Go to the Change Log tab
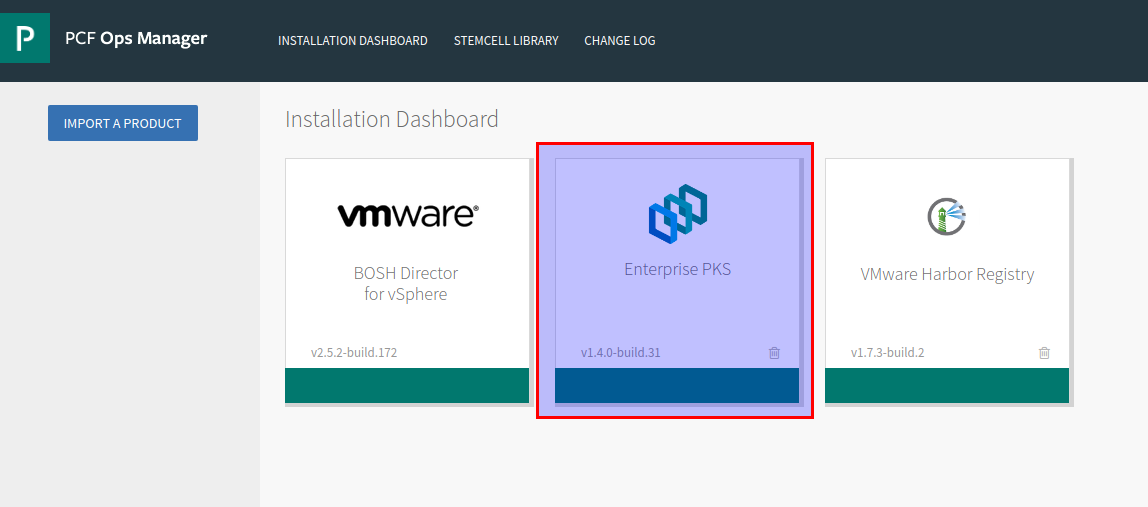 click(620, 41)
